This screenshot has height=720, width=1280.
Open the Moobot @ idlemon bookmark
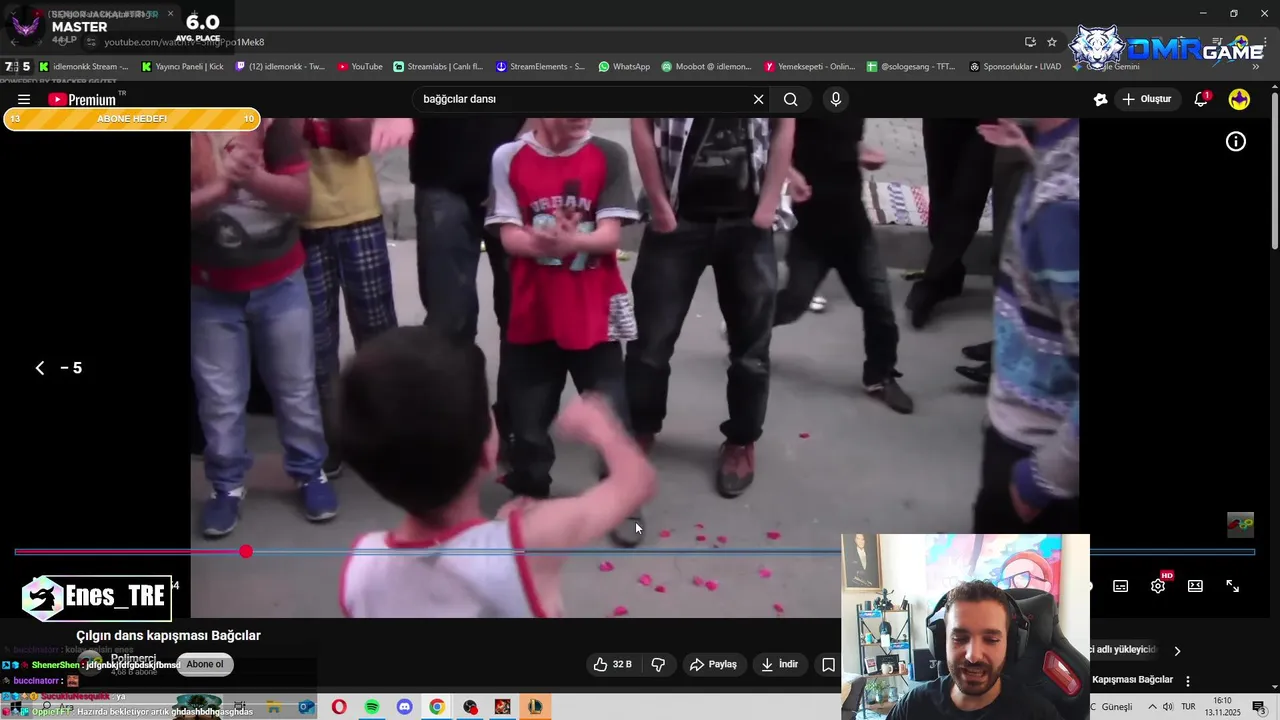tap(706, 67)
